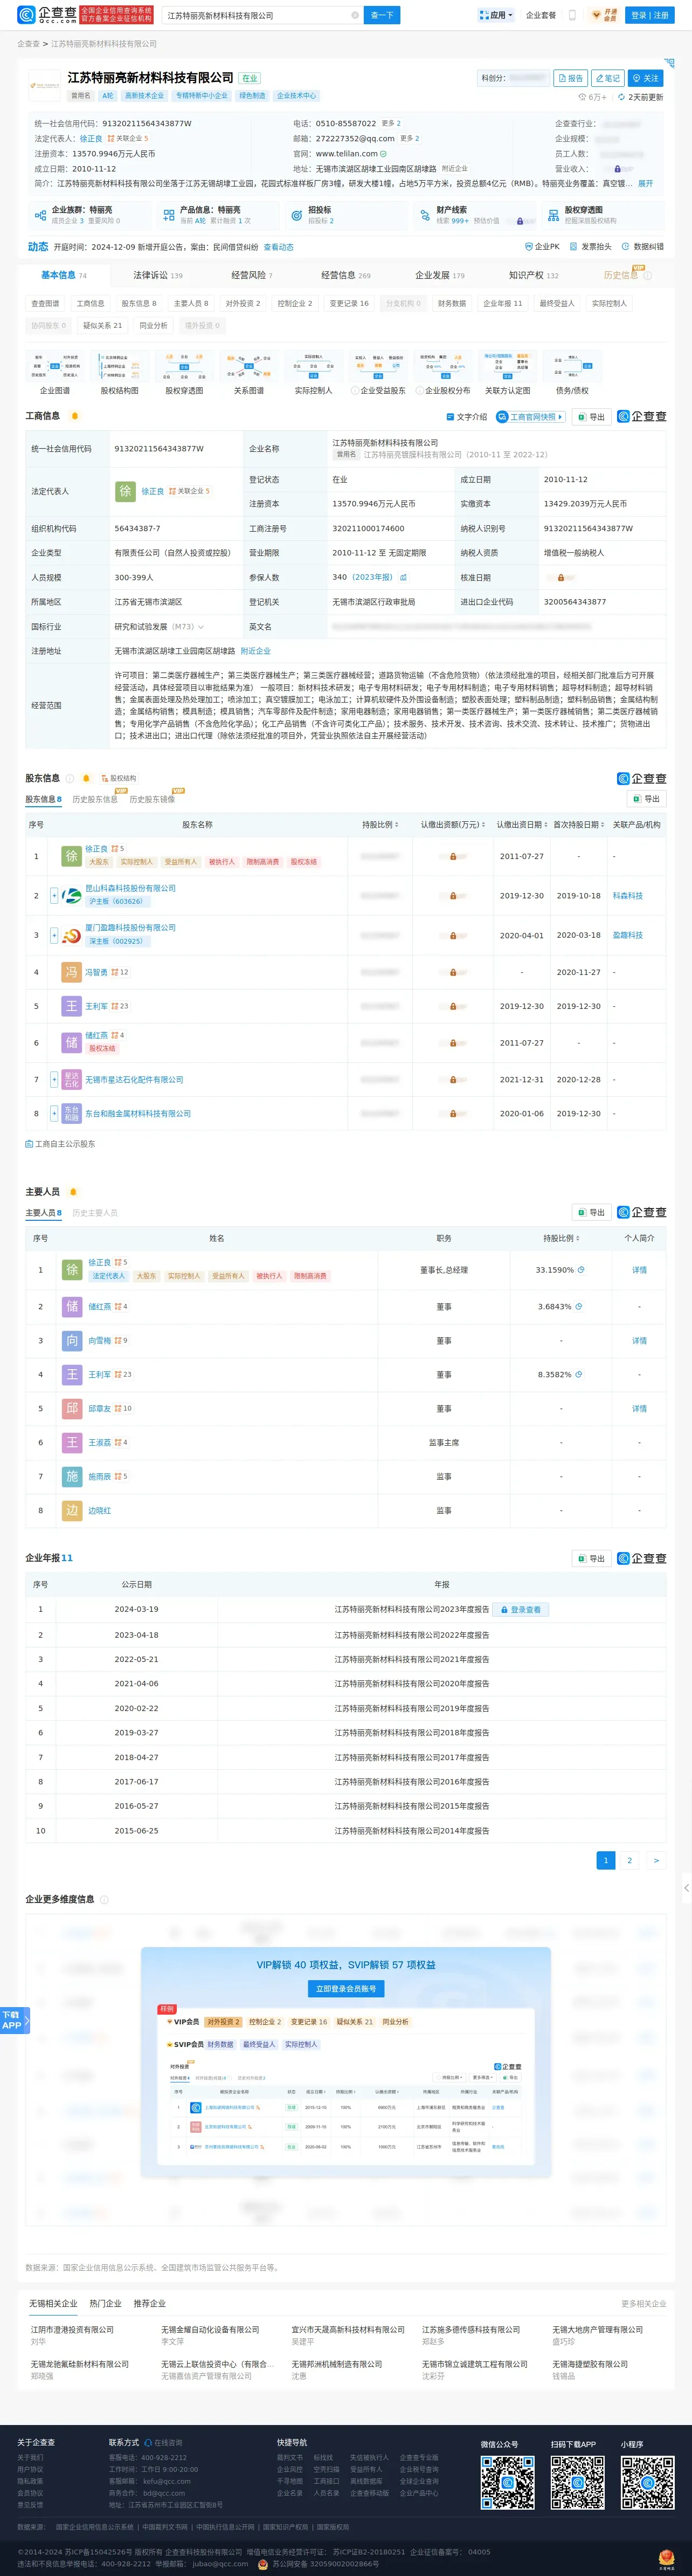Click 数据纠错 icon link
This screenshot has height=2576, width=692.
tap(642, 246)
